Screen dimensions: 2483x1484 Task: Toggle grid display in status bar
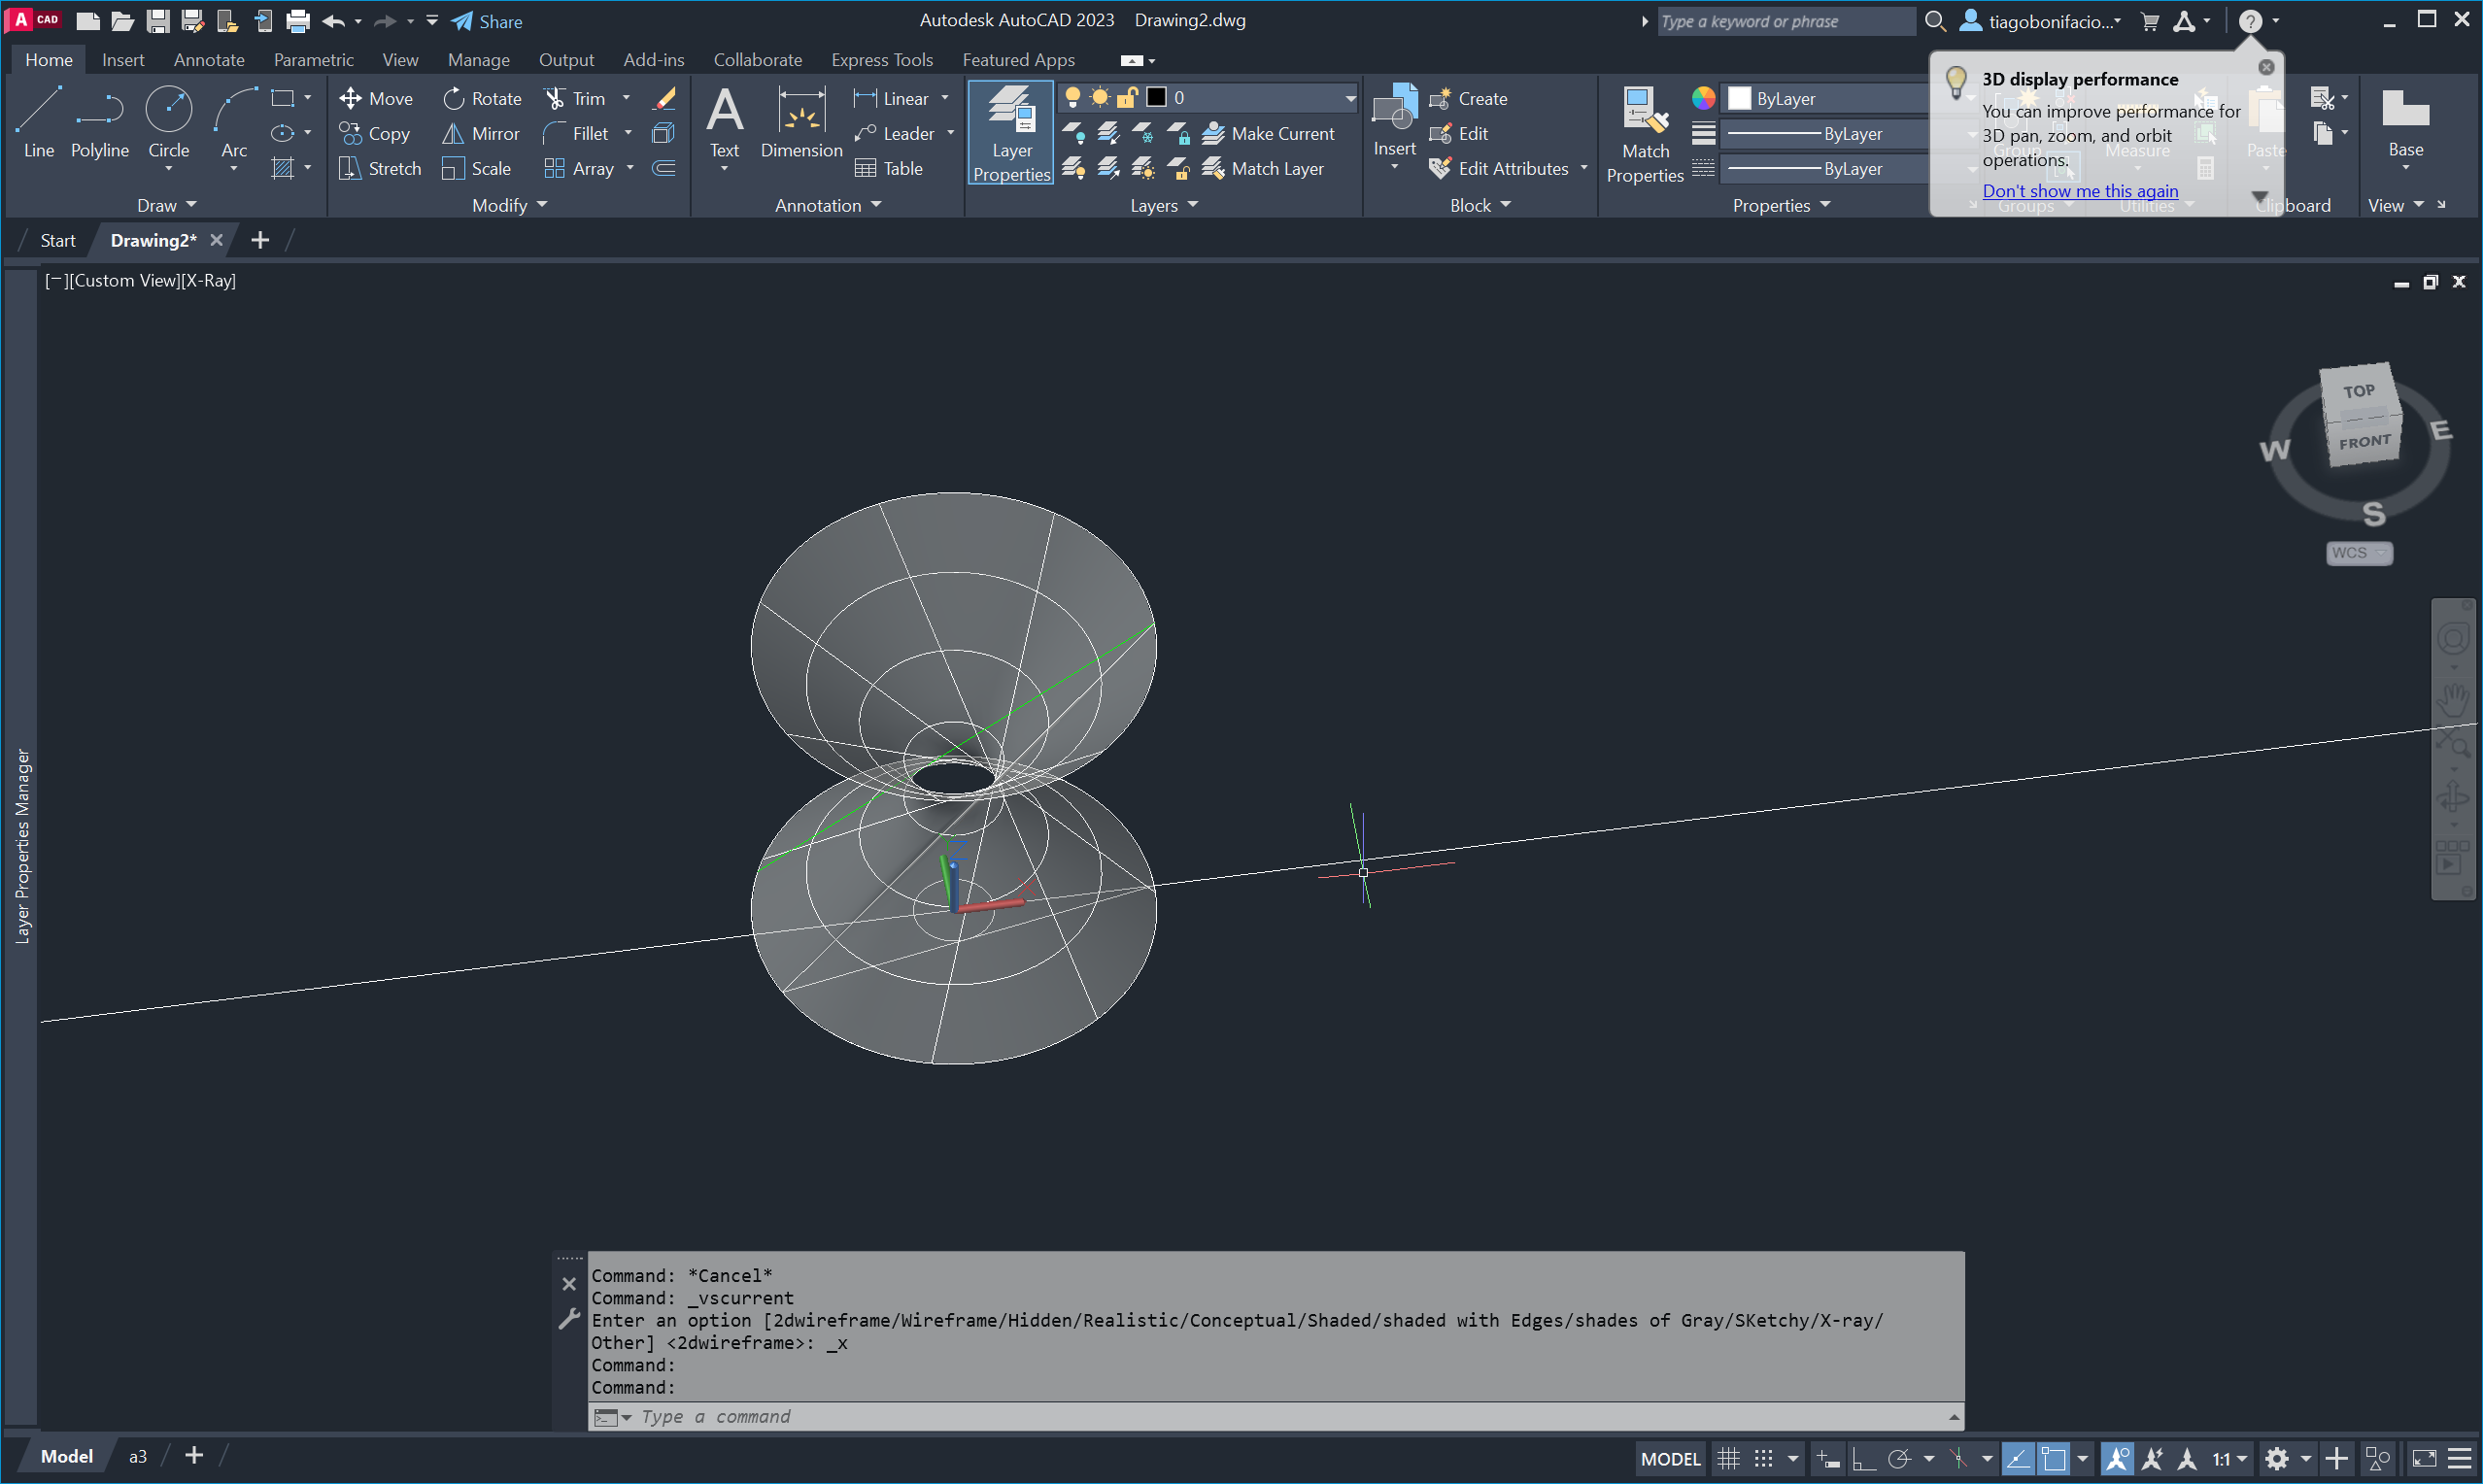tap(1728, 1458)
